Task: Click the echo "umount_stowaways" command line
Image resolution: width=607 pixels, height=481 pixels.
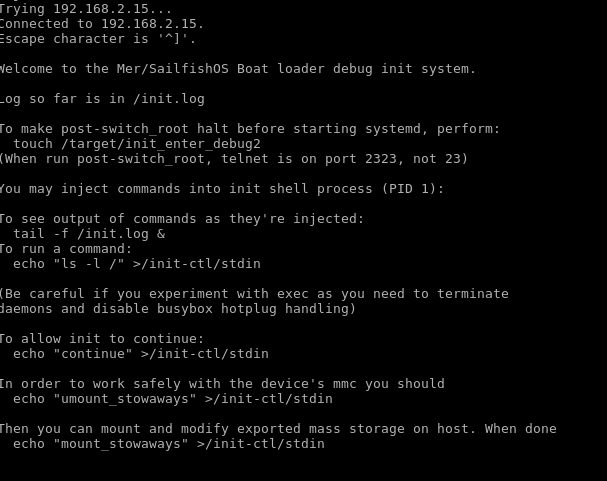Action: (173, 398)
